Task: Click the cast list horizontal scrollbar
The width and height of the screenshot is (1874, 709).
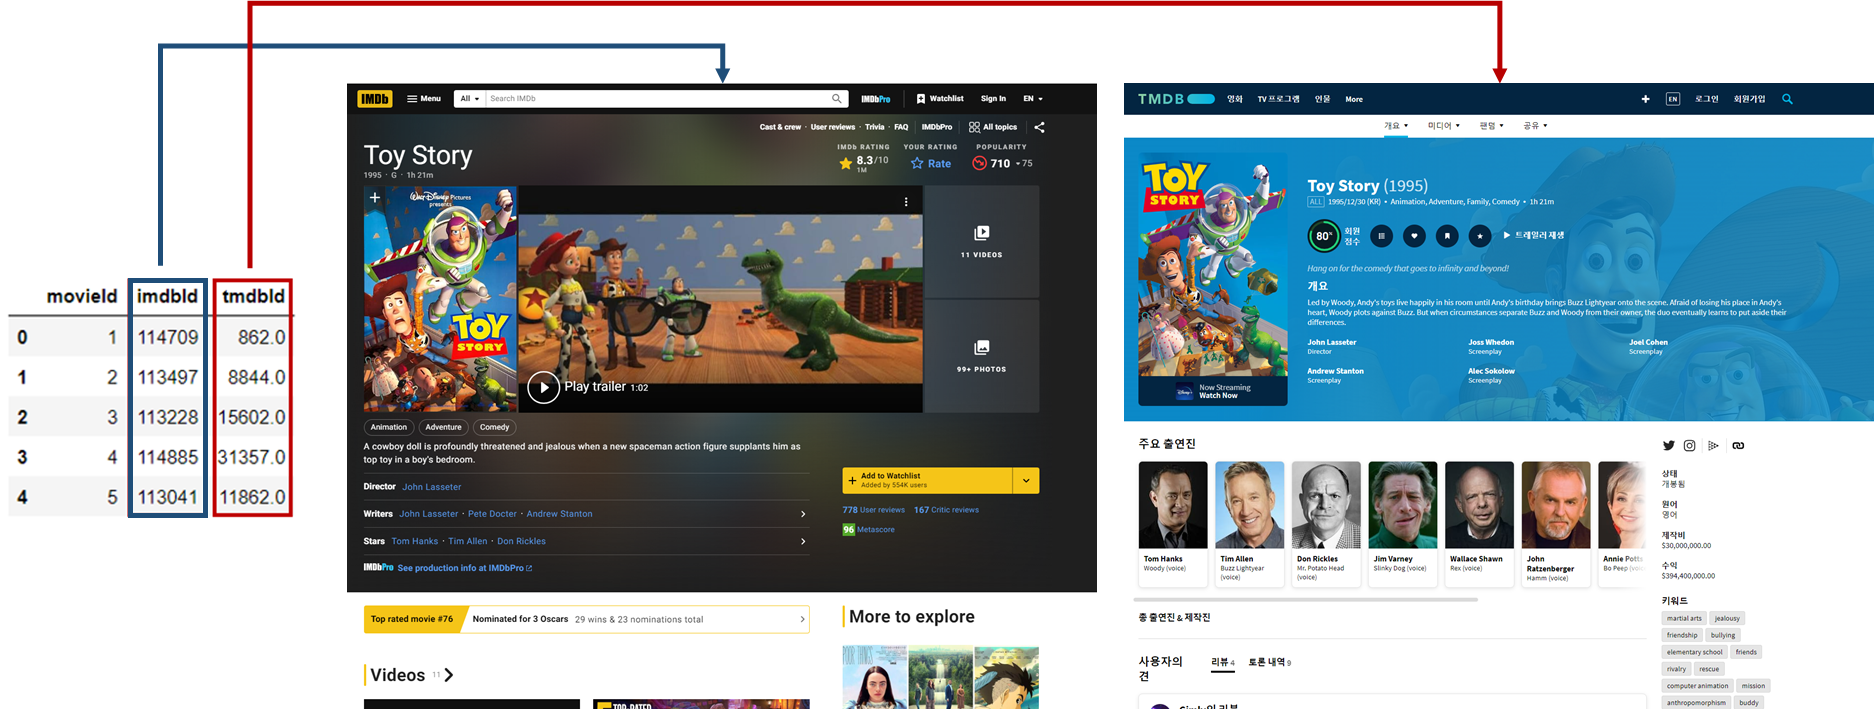Action: point(1306,599)
